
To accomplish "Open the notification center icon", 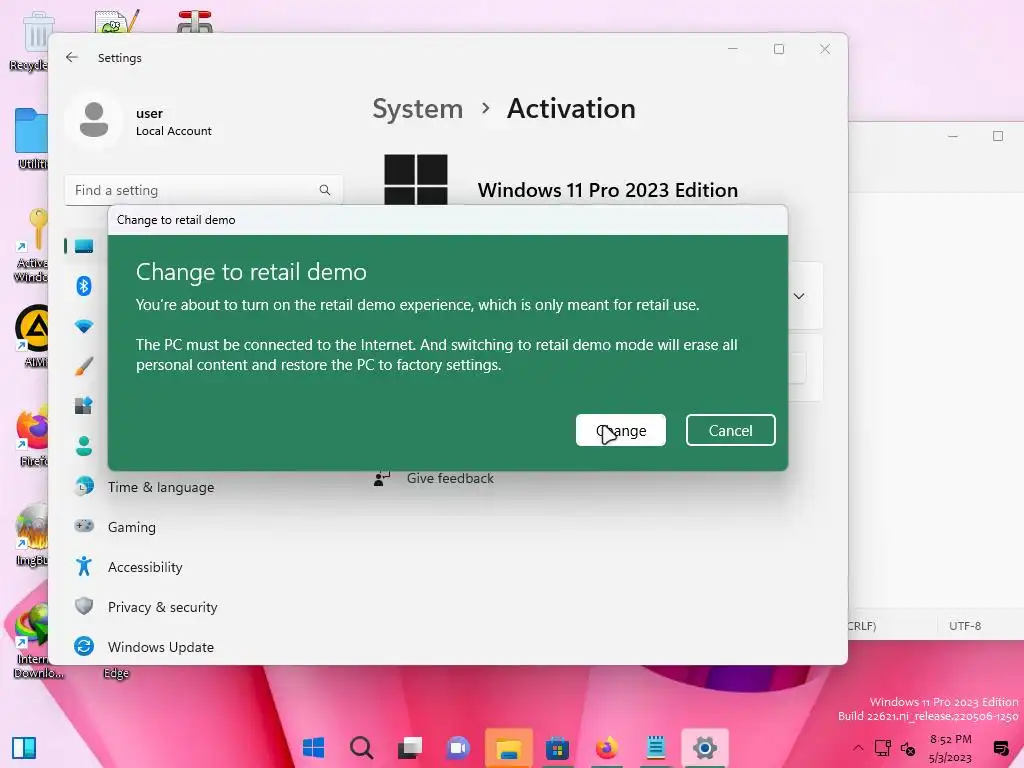I will pyautogui.click(x=1000, y=748).
